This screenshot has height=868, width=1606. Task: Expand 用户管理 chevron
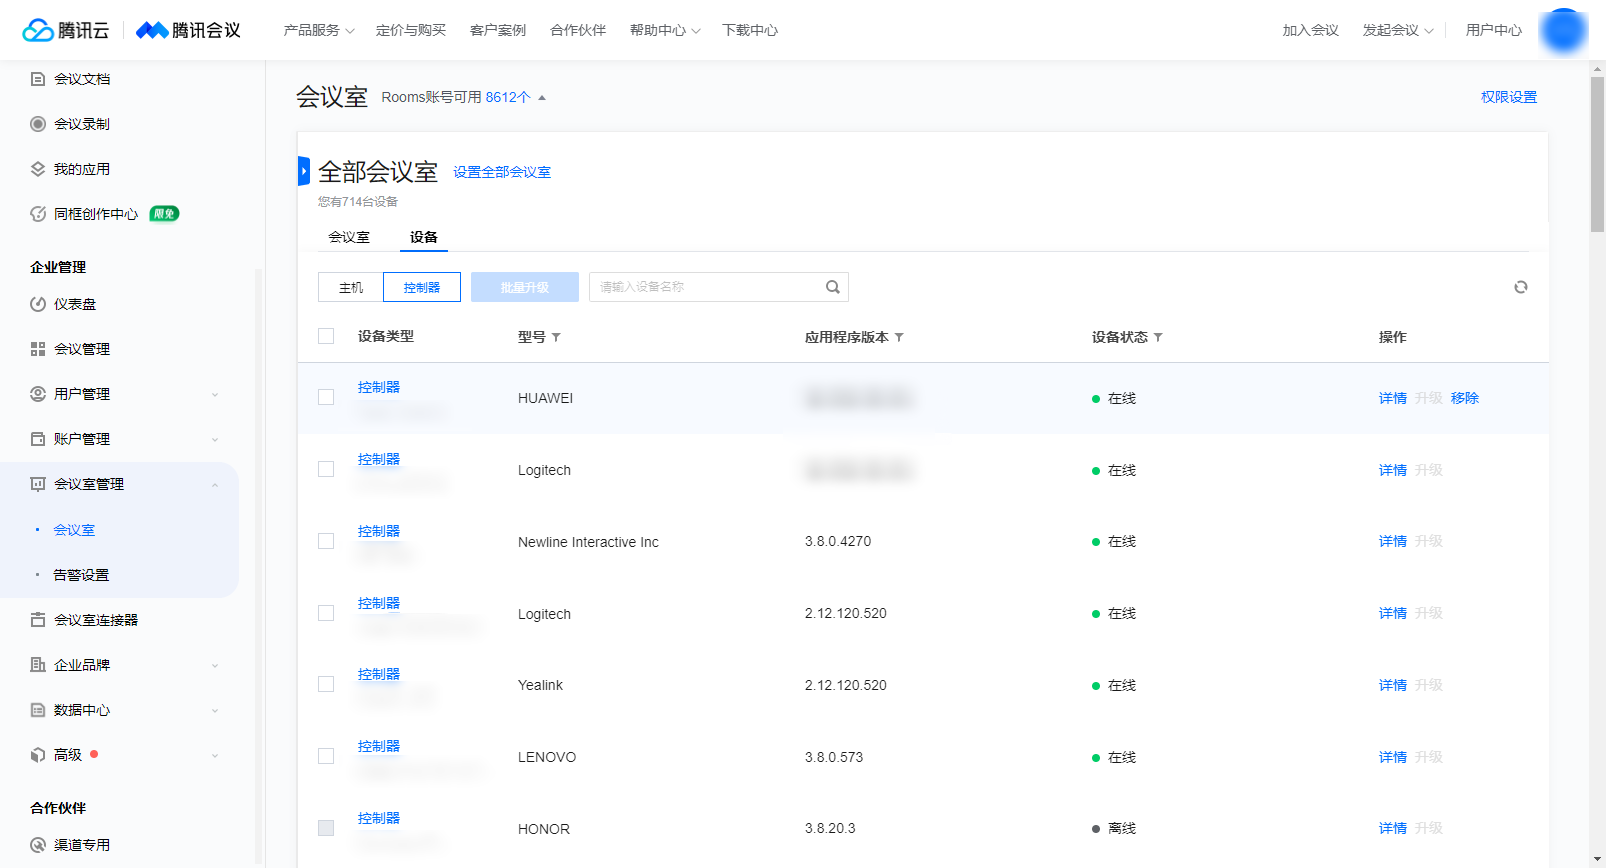215,395
